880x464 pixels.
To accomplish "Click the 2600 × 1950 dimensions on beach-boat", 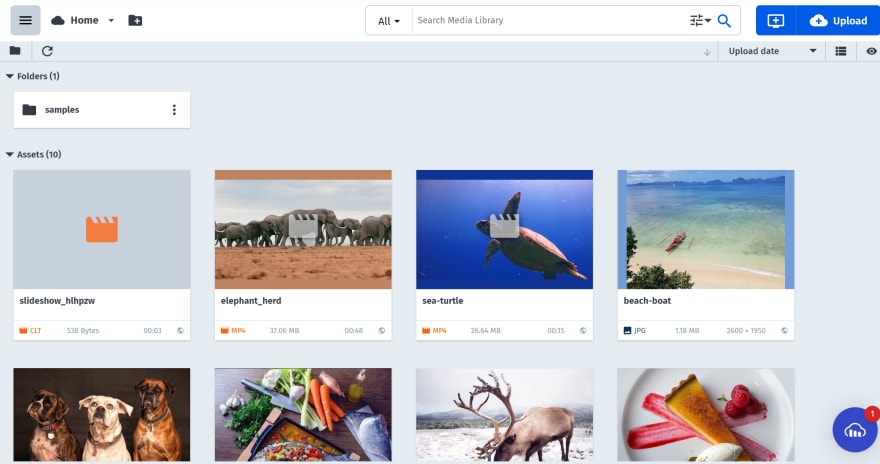I will coord(746,330).
